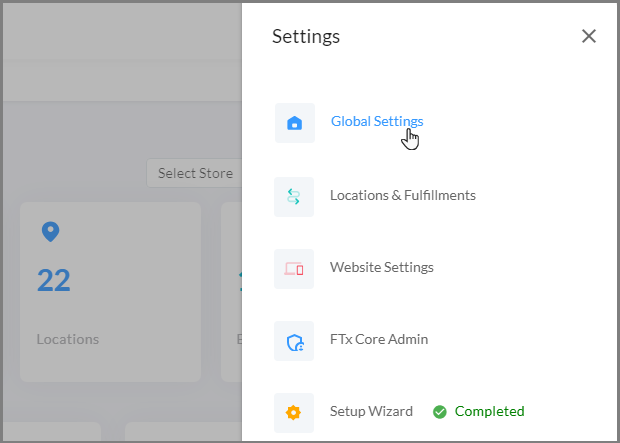Screen dimensions: 620x443
Task: Click the Locations & Fulfillments arrows icon
Action: 294,197
